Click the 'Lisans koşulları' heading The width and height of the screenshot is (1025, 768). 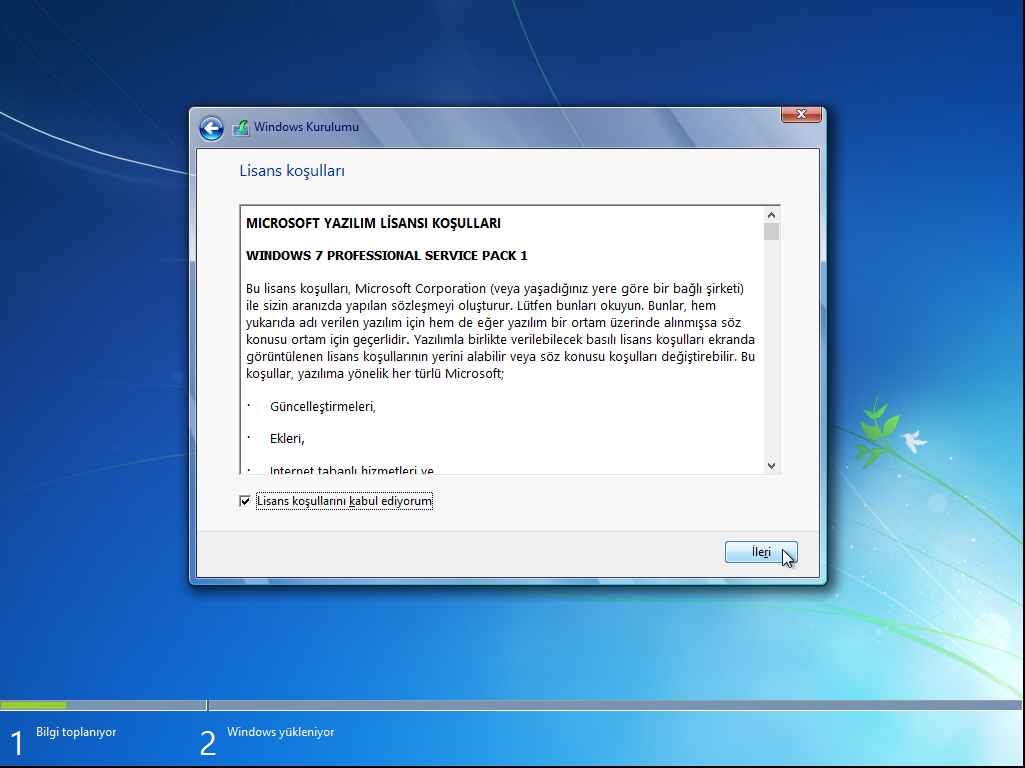(x=292, y=171)
